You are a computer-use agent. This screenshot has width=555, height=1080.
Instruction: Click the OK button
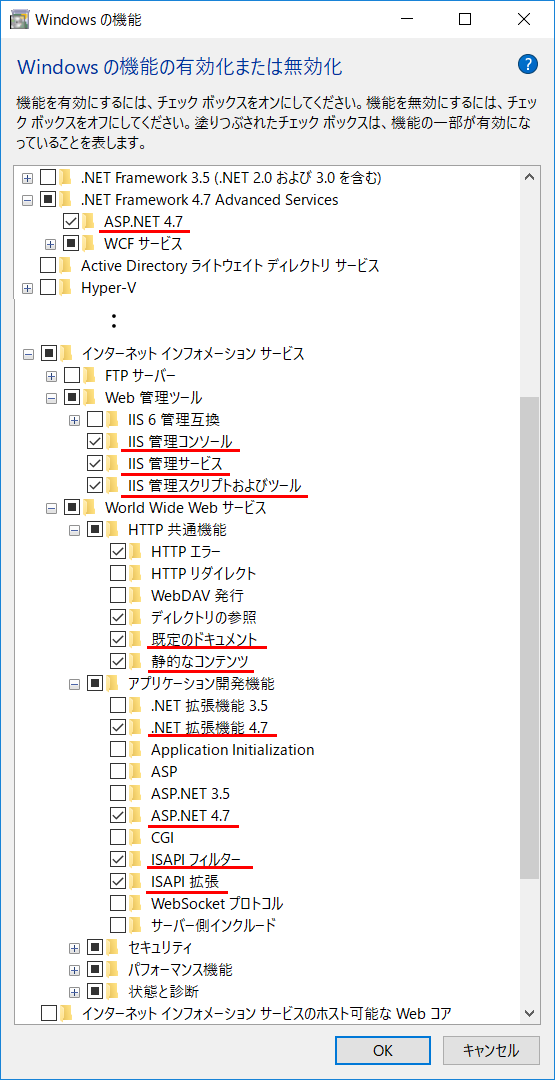[383, 1050]
